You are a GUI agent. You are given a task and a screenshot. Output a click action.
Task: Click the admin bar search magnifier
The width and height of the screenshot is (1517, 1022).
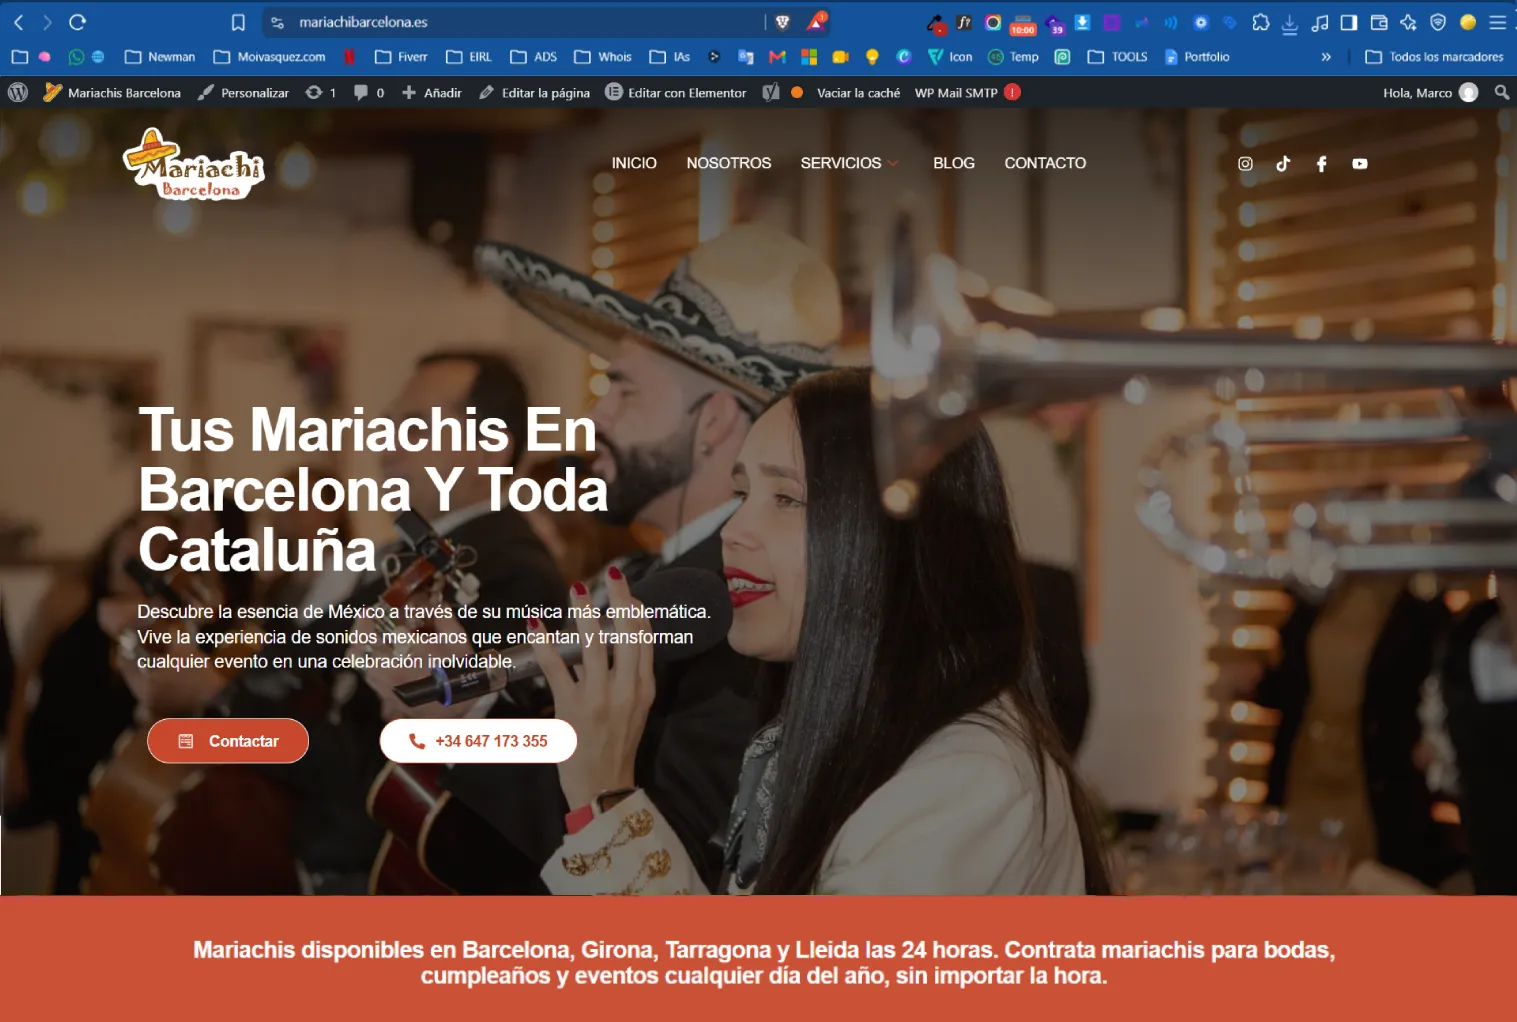click(x=1501, y=92)
